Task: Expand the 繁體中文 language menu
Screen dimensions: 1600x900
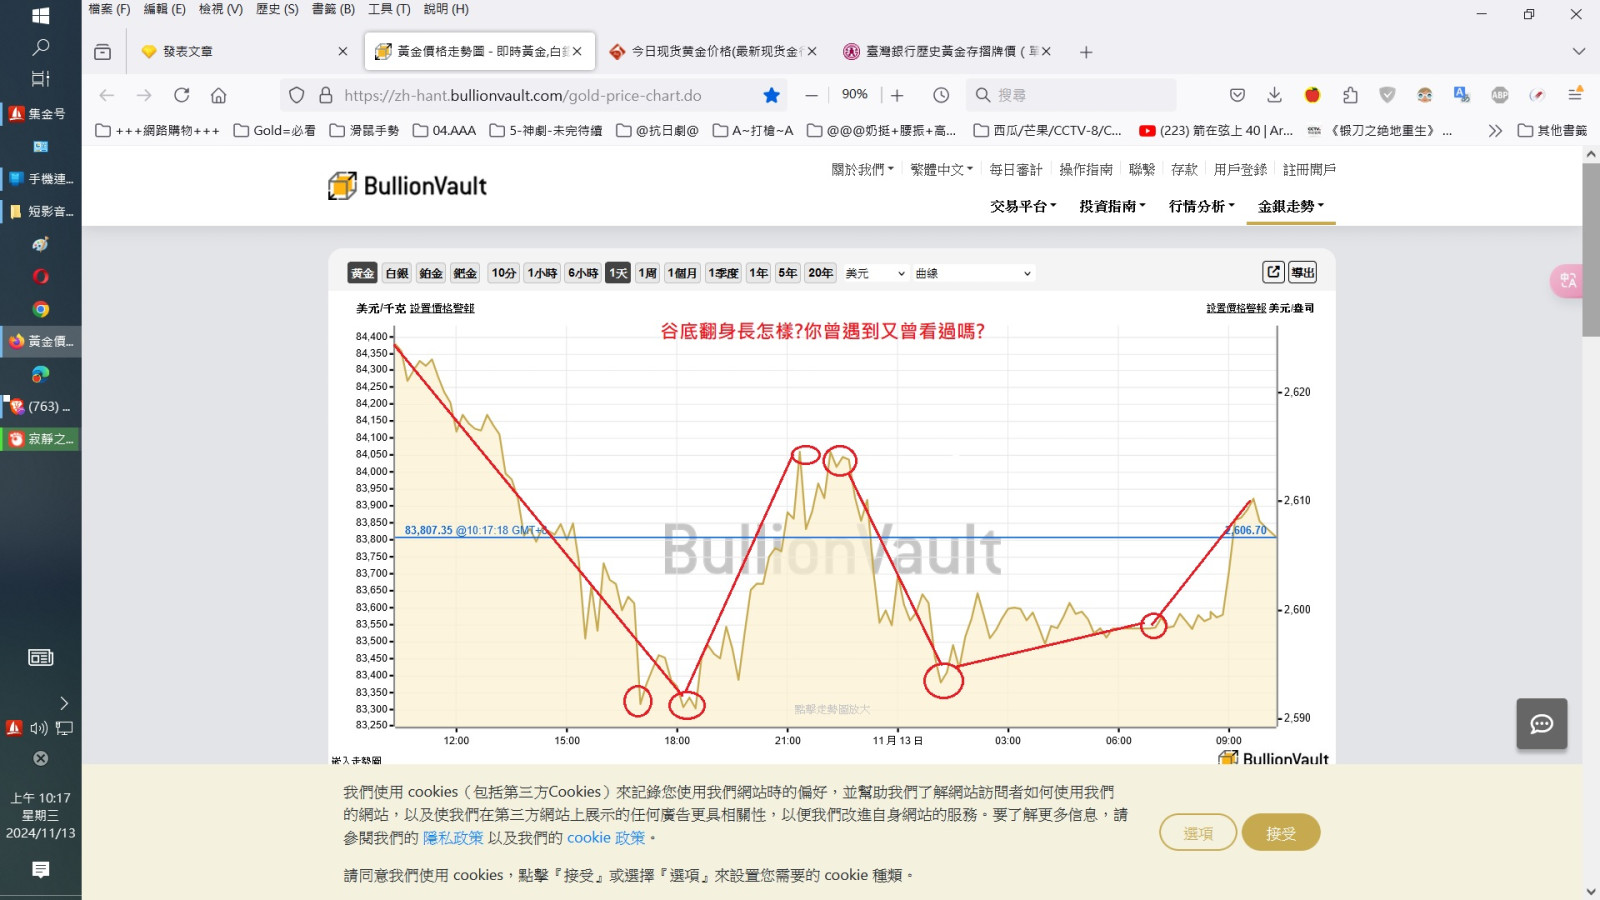Action: pyautogui.click(x=940, y=170)
